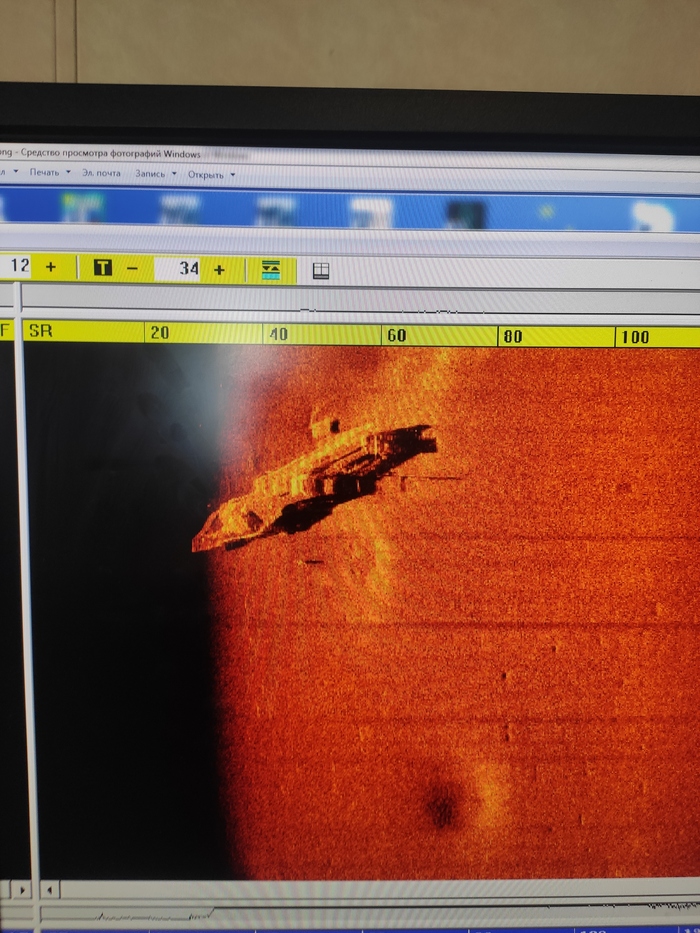Image resolution: width=700 pixels, height=933 pixels.
Task: Click the input field showing 12
Action: [18, 267]
